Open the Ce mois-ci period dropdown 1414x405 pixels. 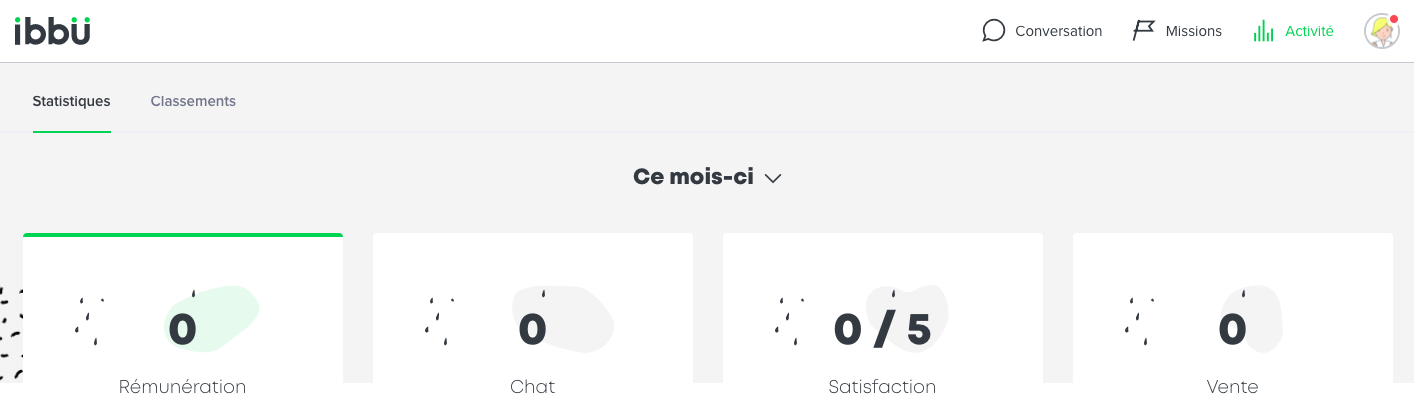[x=707, y=177]
